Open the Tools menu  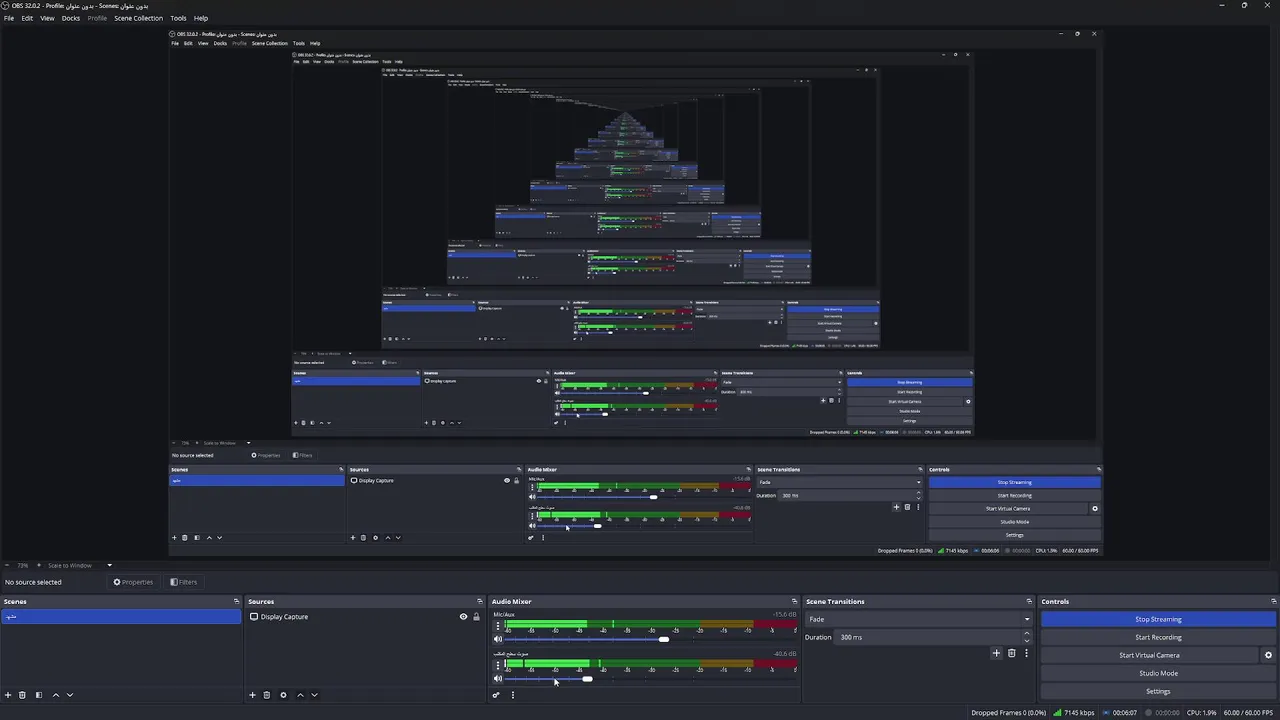click(178, 18)
